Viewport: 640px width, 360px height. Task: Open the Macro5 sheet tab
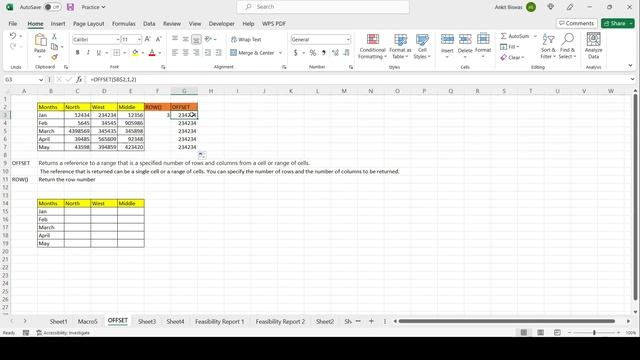tap(87, 322)
